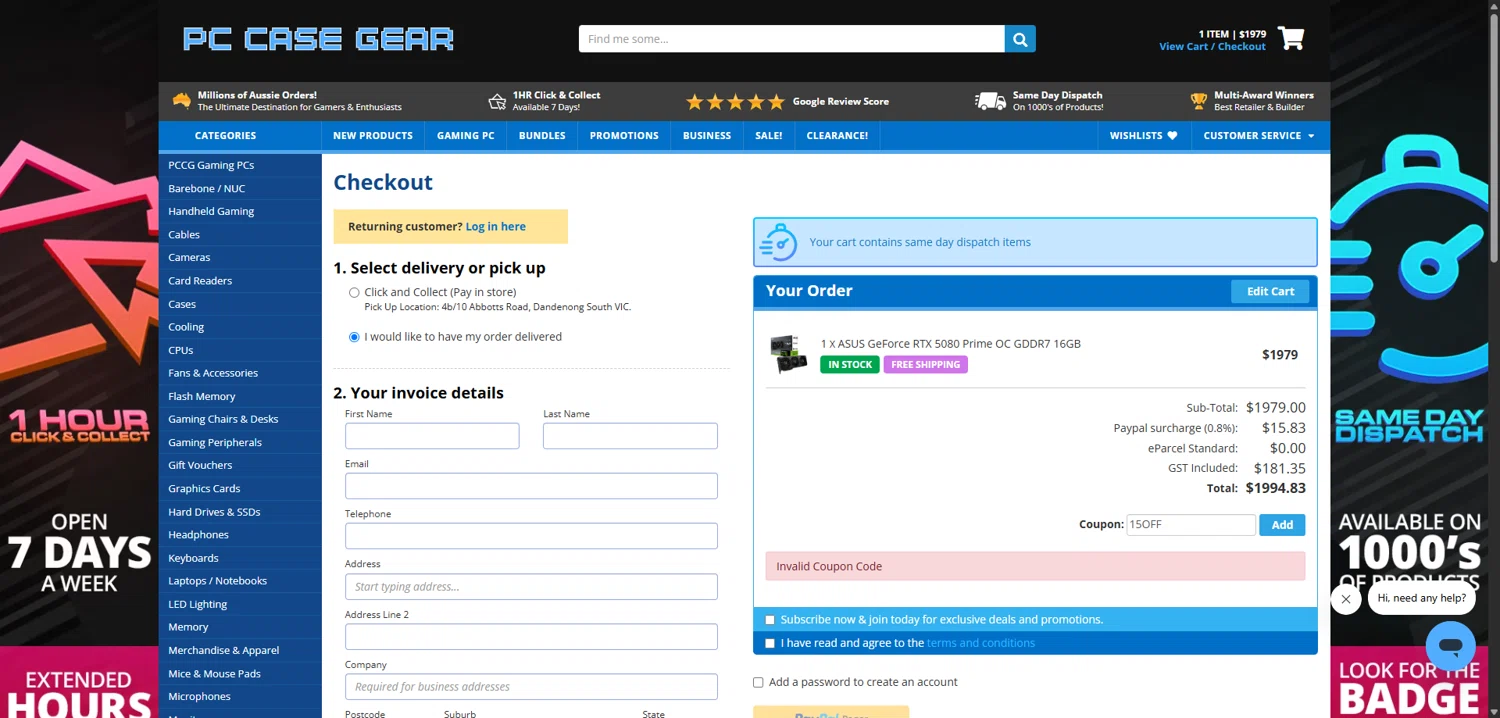Click the Same Day Dispatch truck icon

[990, 101]
